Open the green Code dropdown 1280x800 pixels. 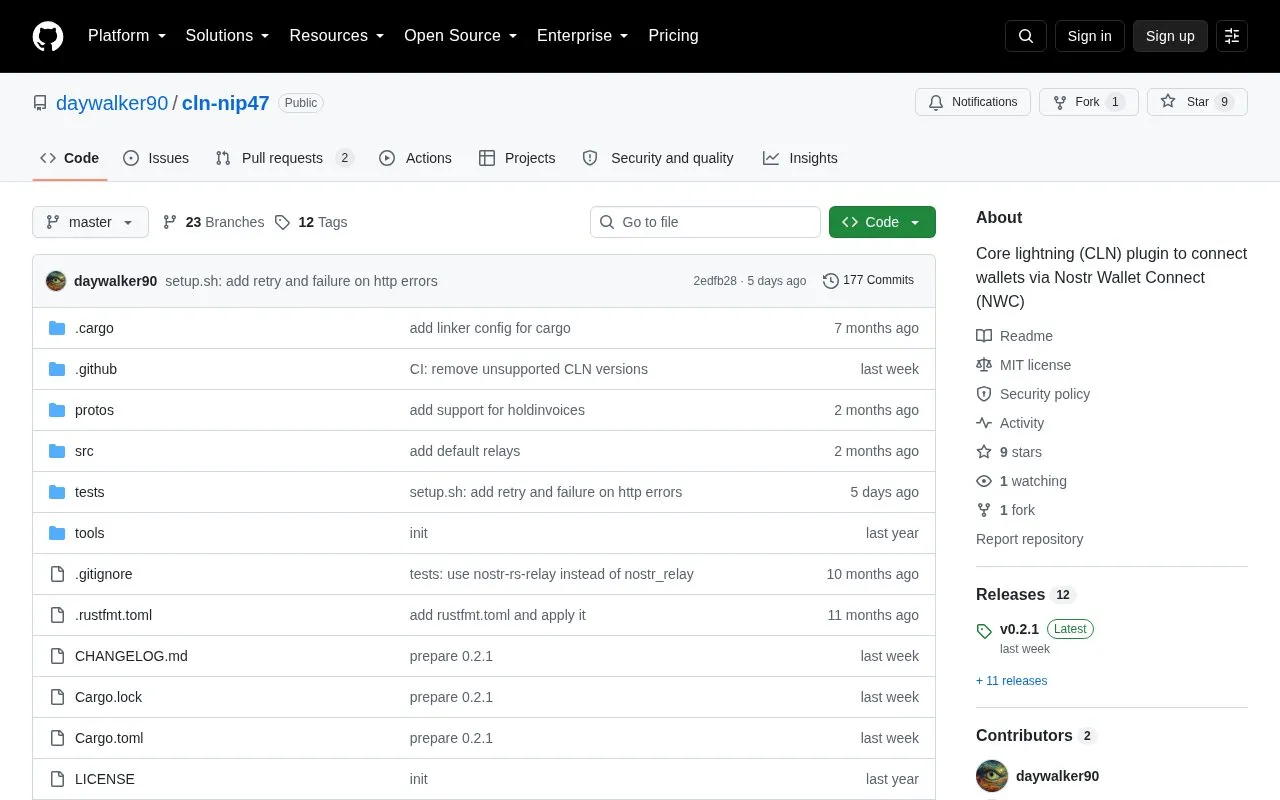[882, 222]
